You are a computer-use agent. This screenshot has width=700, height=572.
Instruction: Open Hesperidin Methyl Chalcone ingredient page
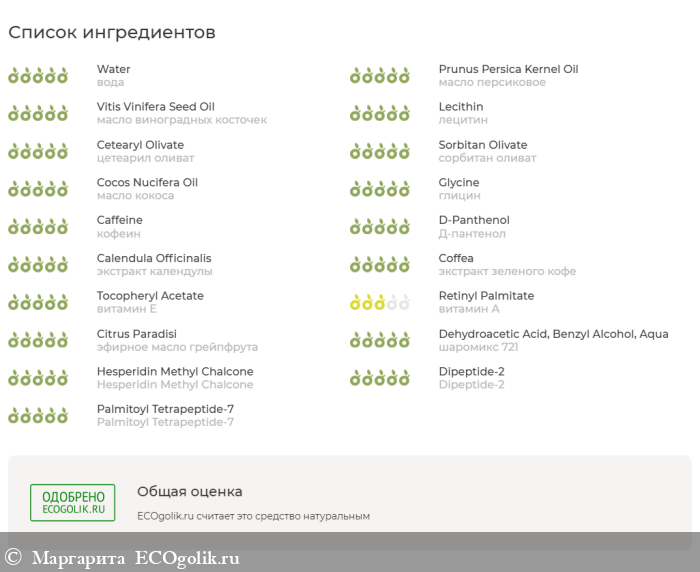pyautogui.click(x=175, y=372)
